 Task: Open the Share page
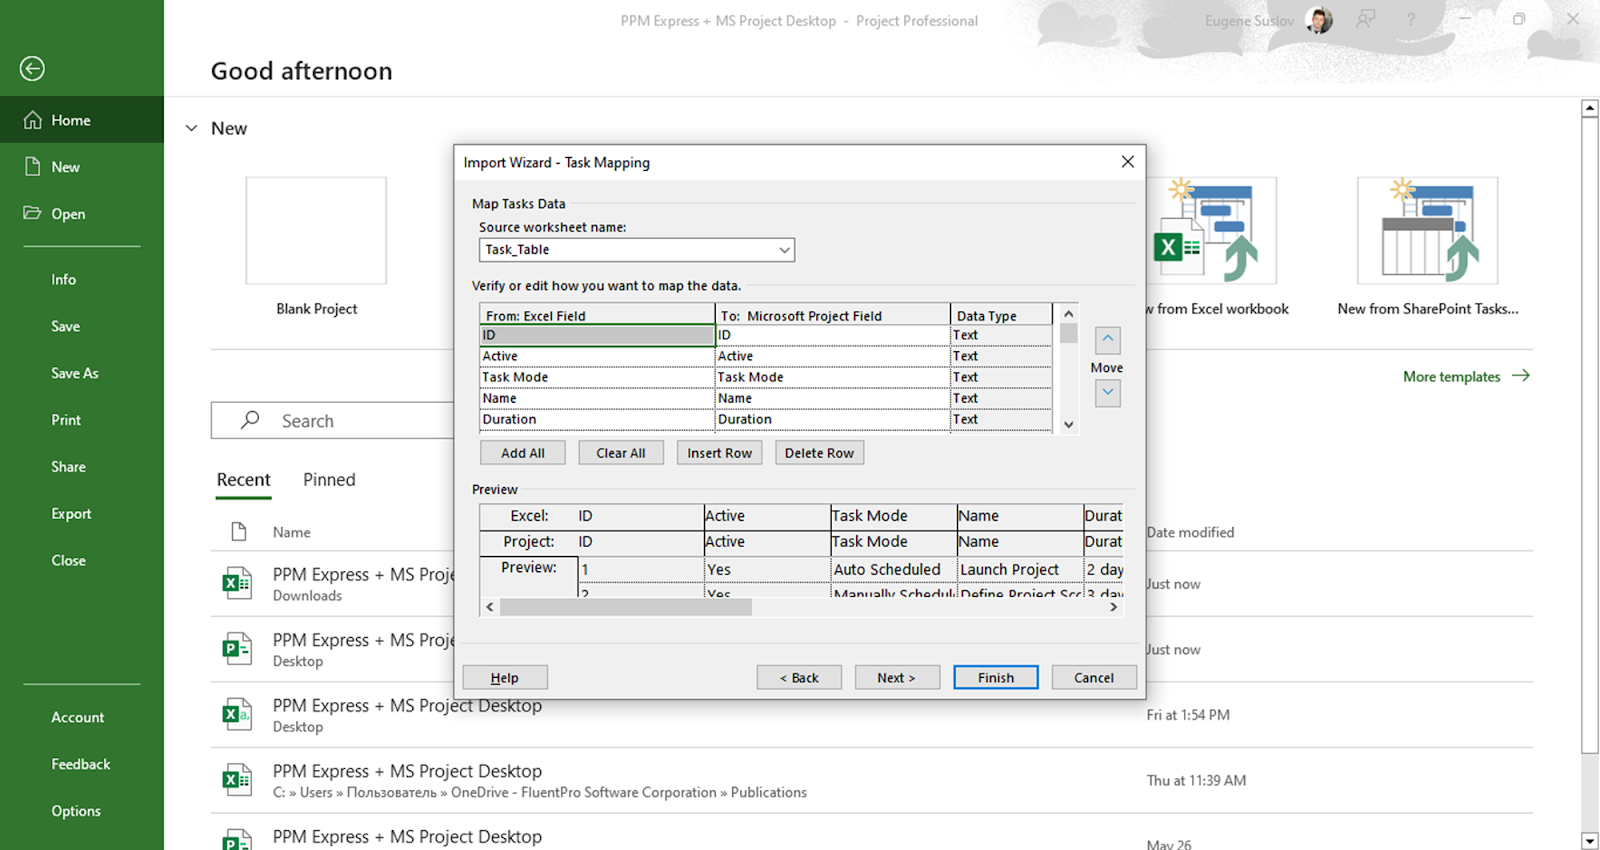point(68,467)
